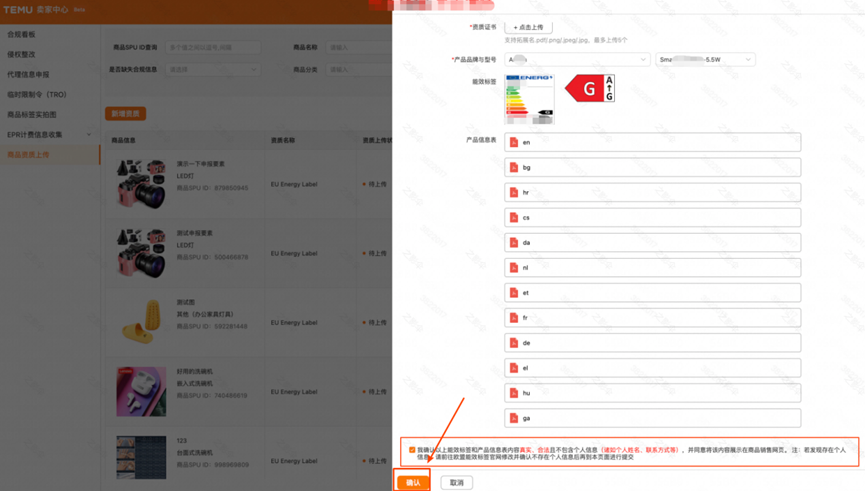Click the PDF icon for the 'fr' file
The height and width of the screenshot is (491, 865).
[x=514, y=318]
